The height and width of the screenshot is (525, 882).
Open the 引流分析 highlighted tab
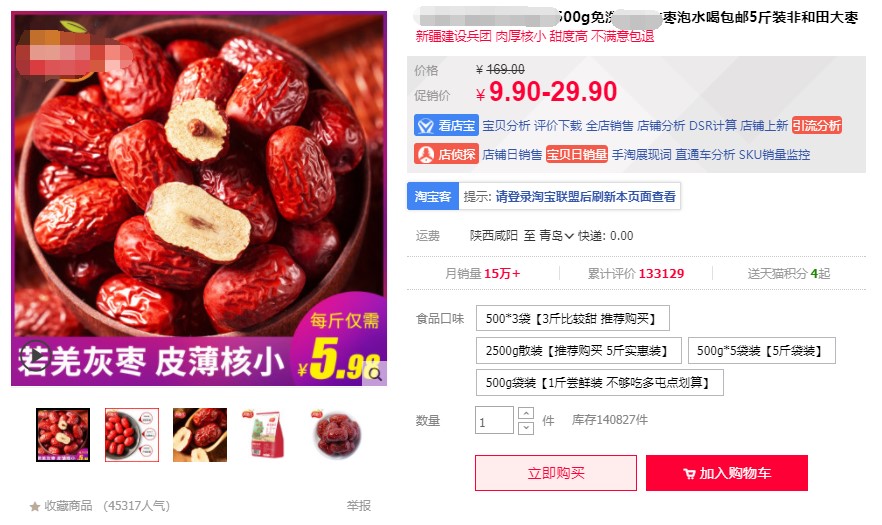pyautogui.click(x=817, y=125)
